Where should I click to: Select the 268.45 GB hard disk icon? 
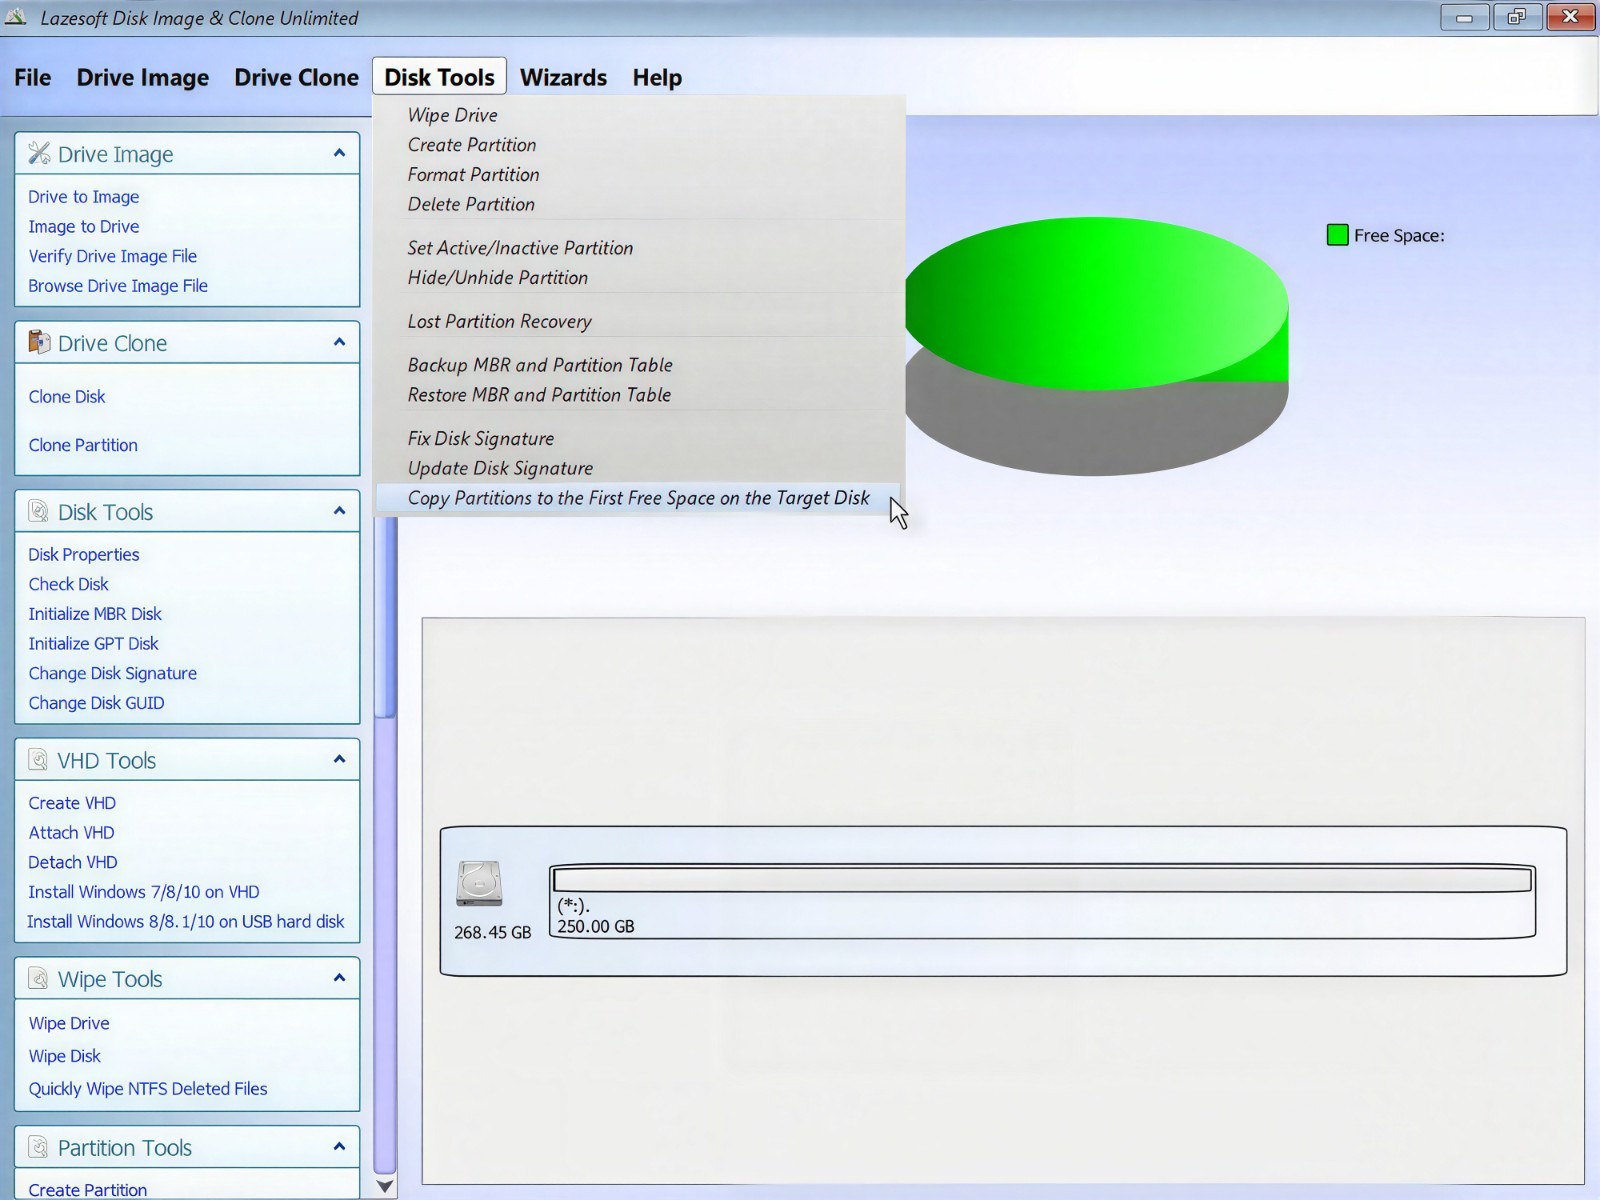point(479,884)
